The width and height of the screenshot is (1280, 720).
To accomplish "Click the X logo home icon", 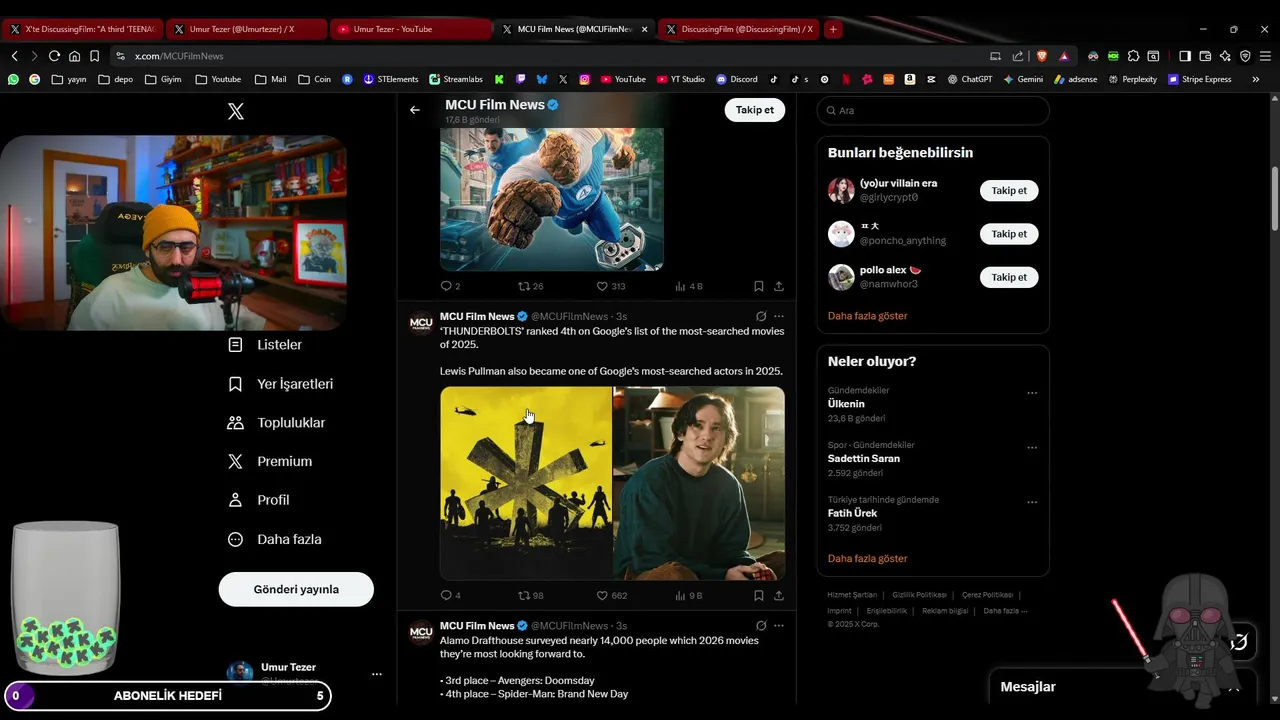I will click(236, 112).
